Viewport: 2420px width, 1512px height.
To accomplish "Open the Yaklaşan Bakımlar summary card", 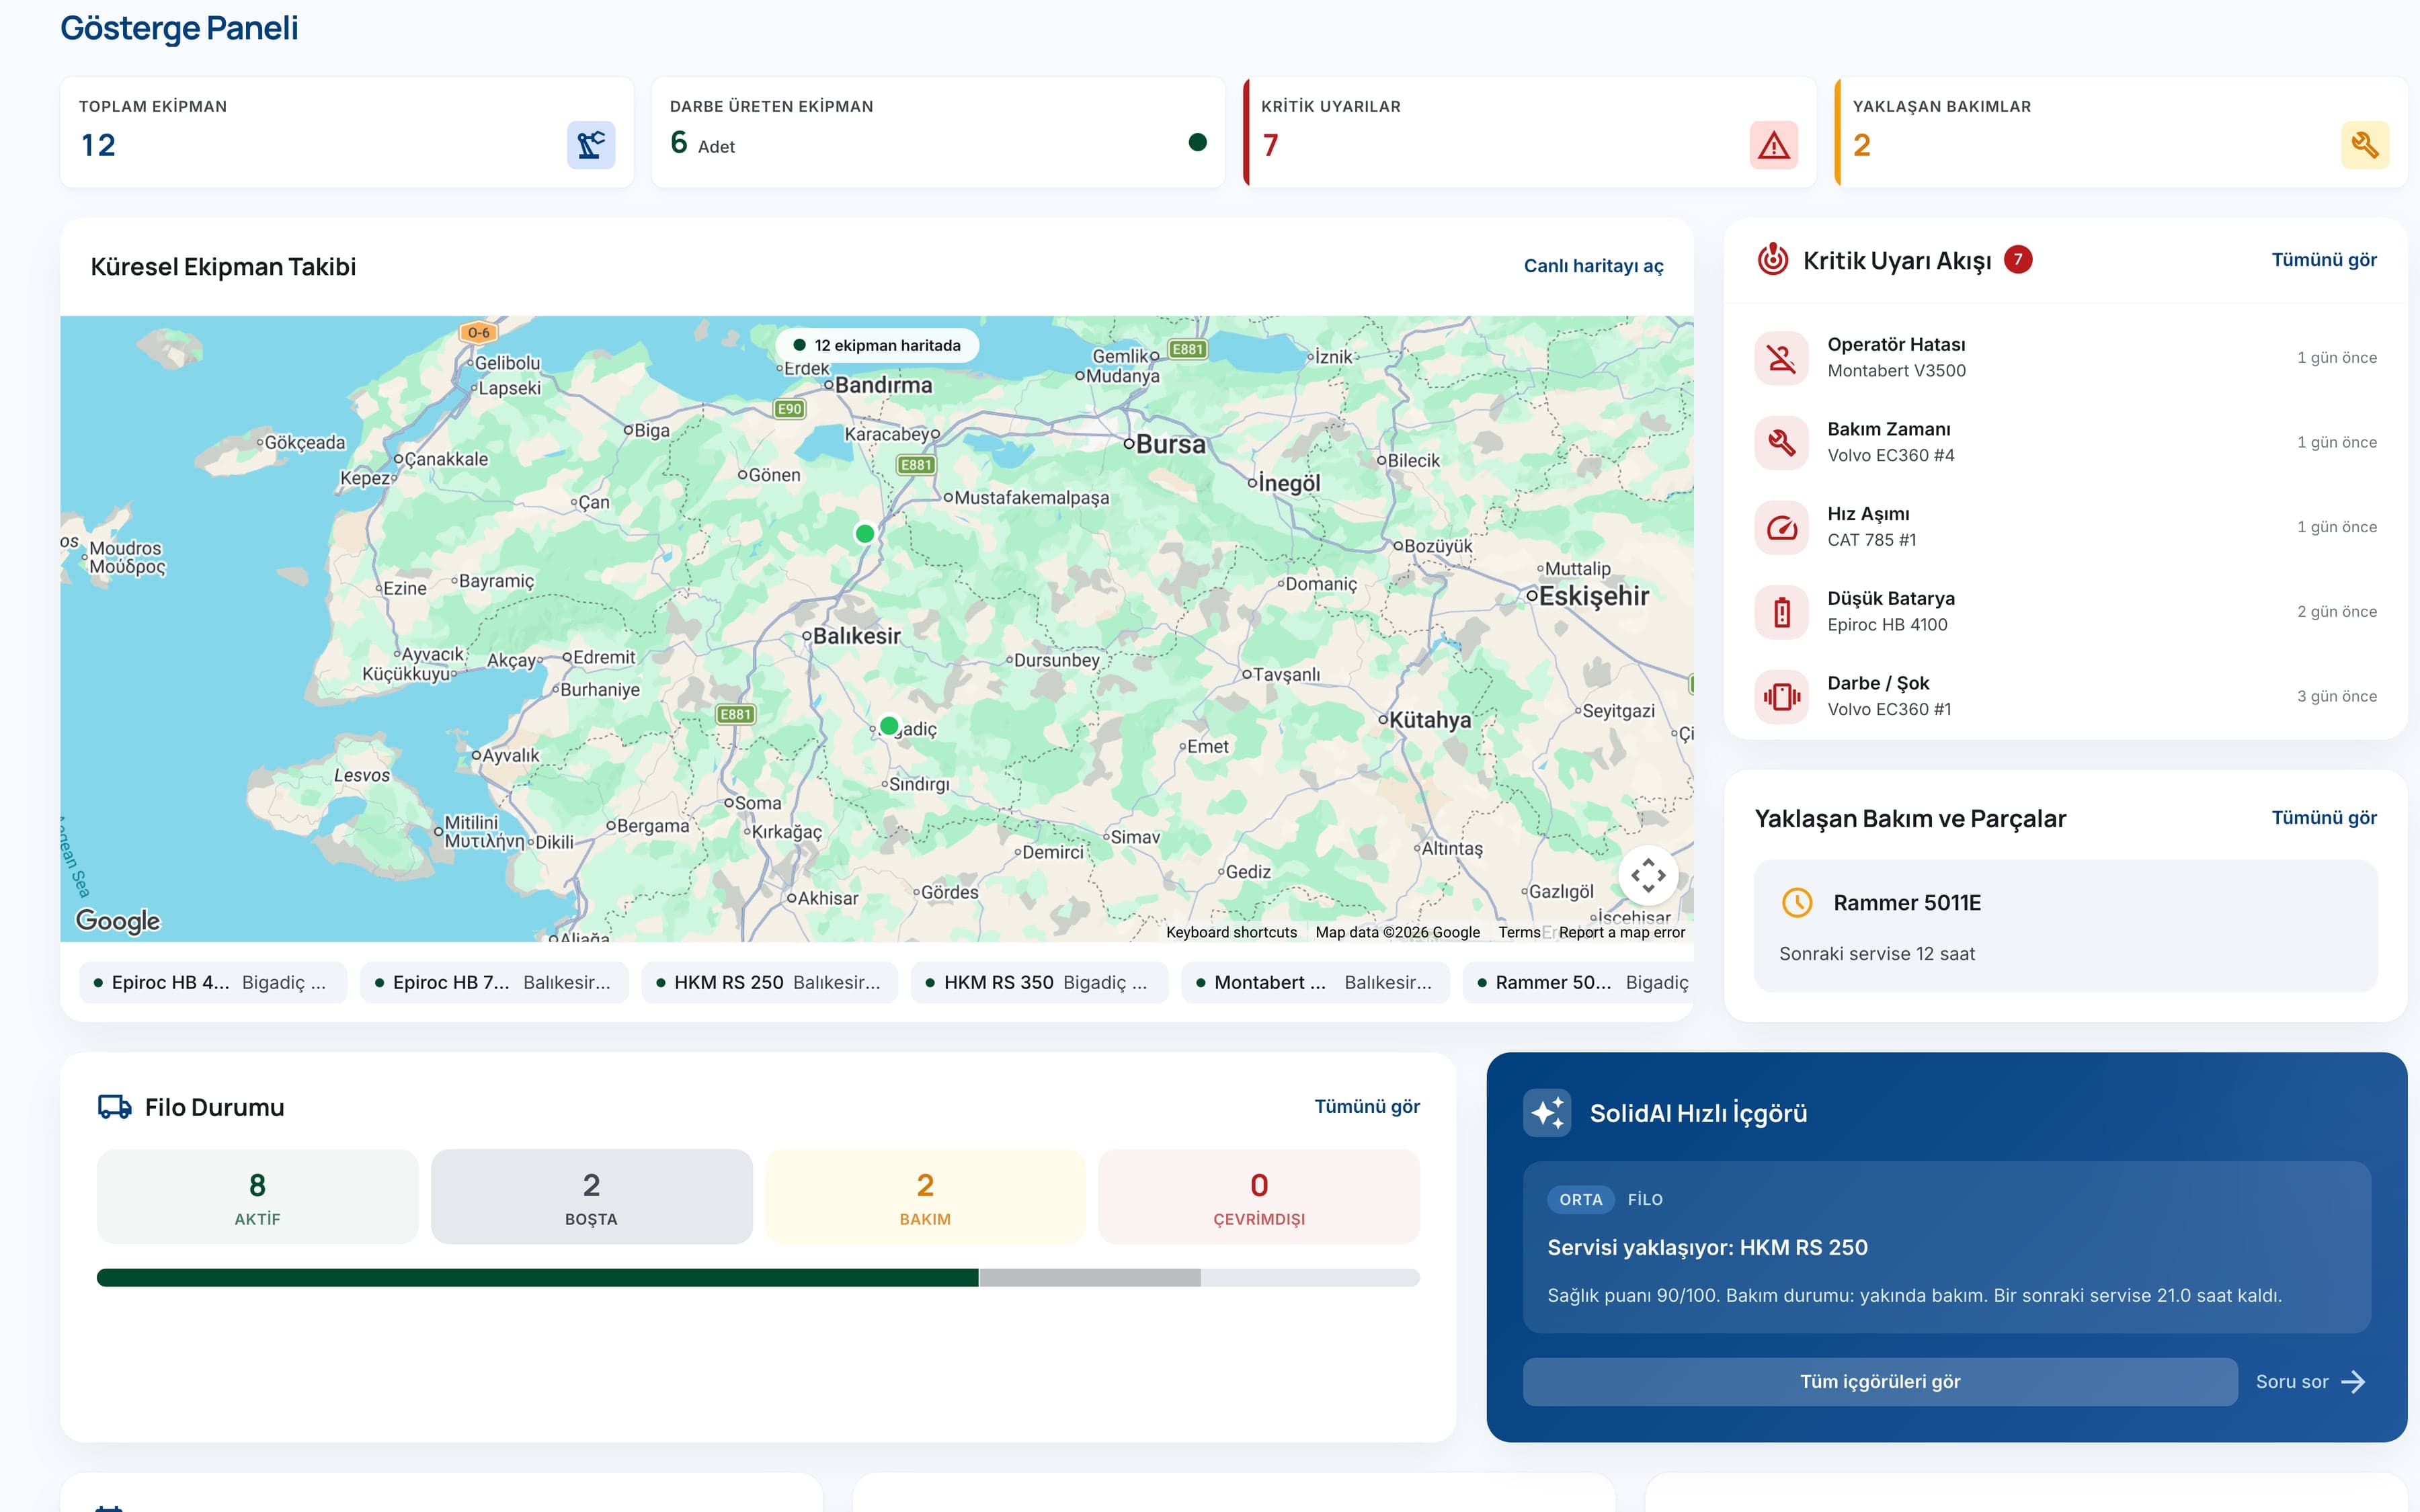I will 2121,132.
